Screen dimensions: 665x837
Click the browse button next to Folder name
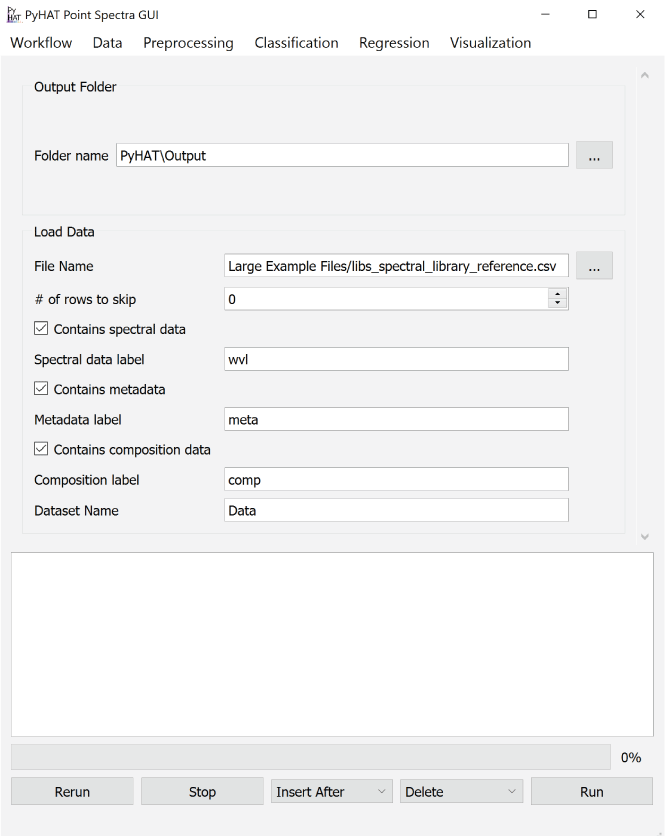(x=594, y=156)
